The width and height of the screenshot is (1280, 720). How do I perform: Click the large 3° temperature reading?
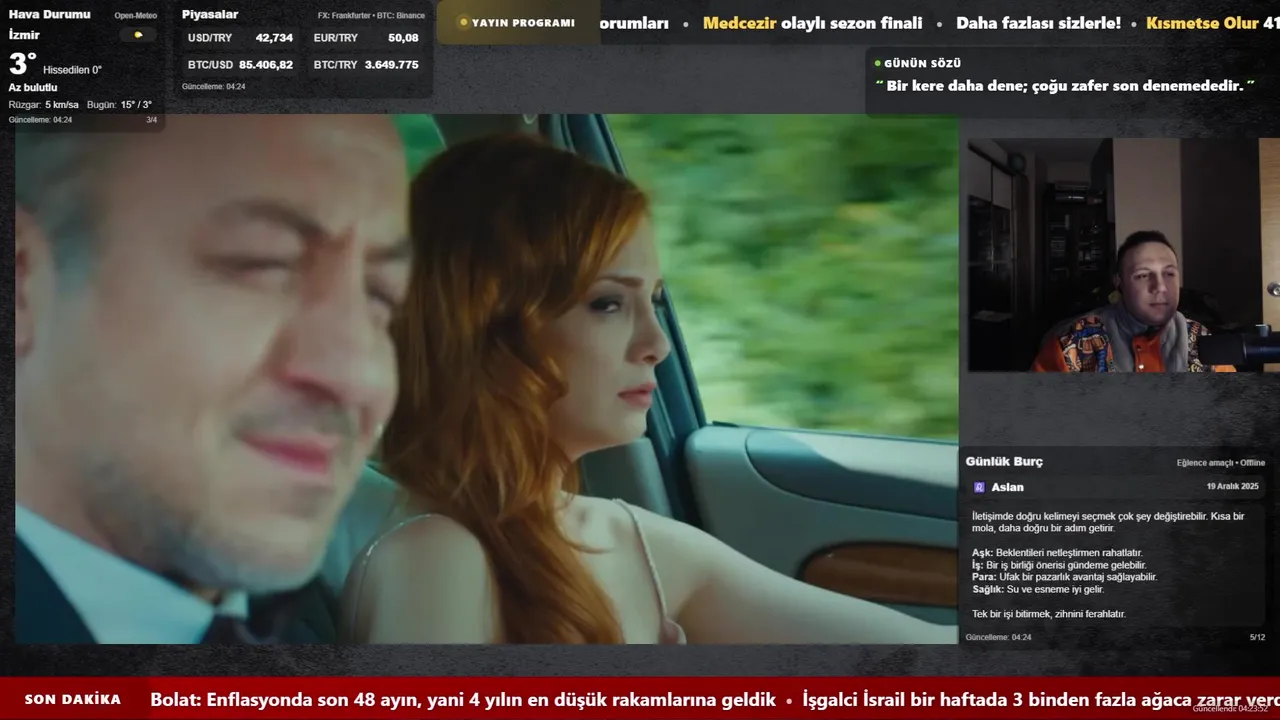pos(22,64)
